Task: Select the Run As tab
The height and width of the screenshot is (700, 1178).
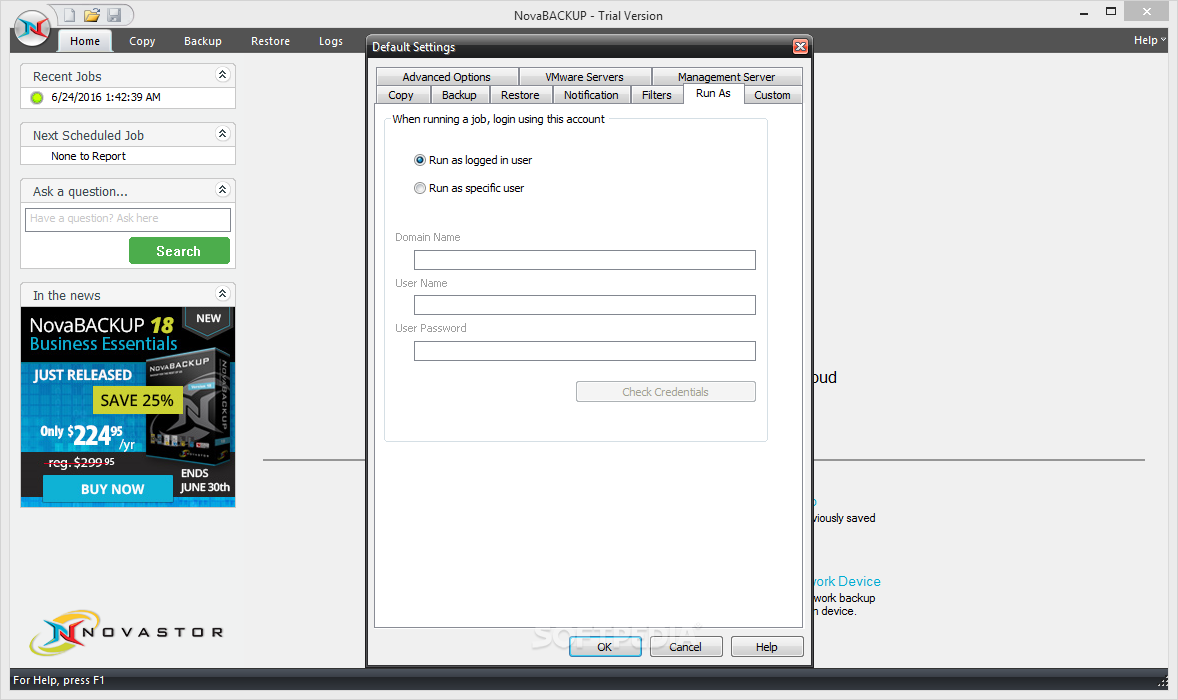Action: (713, 93)
